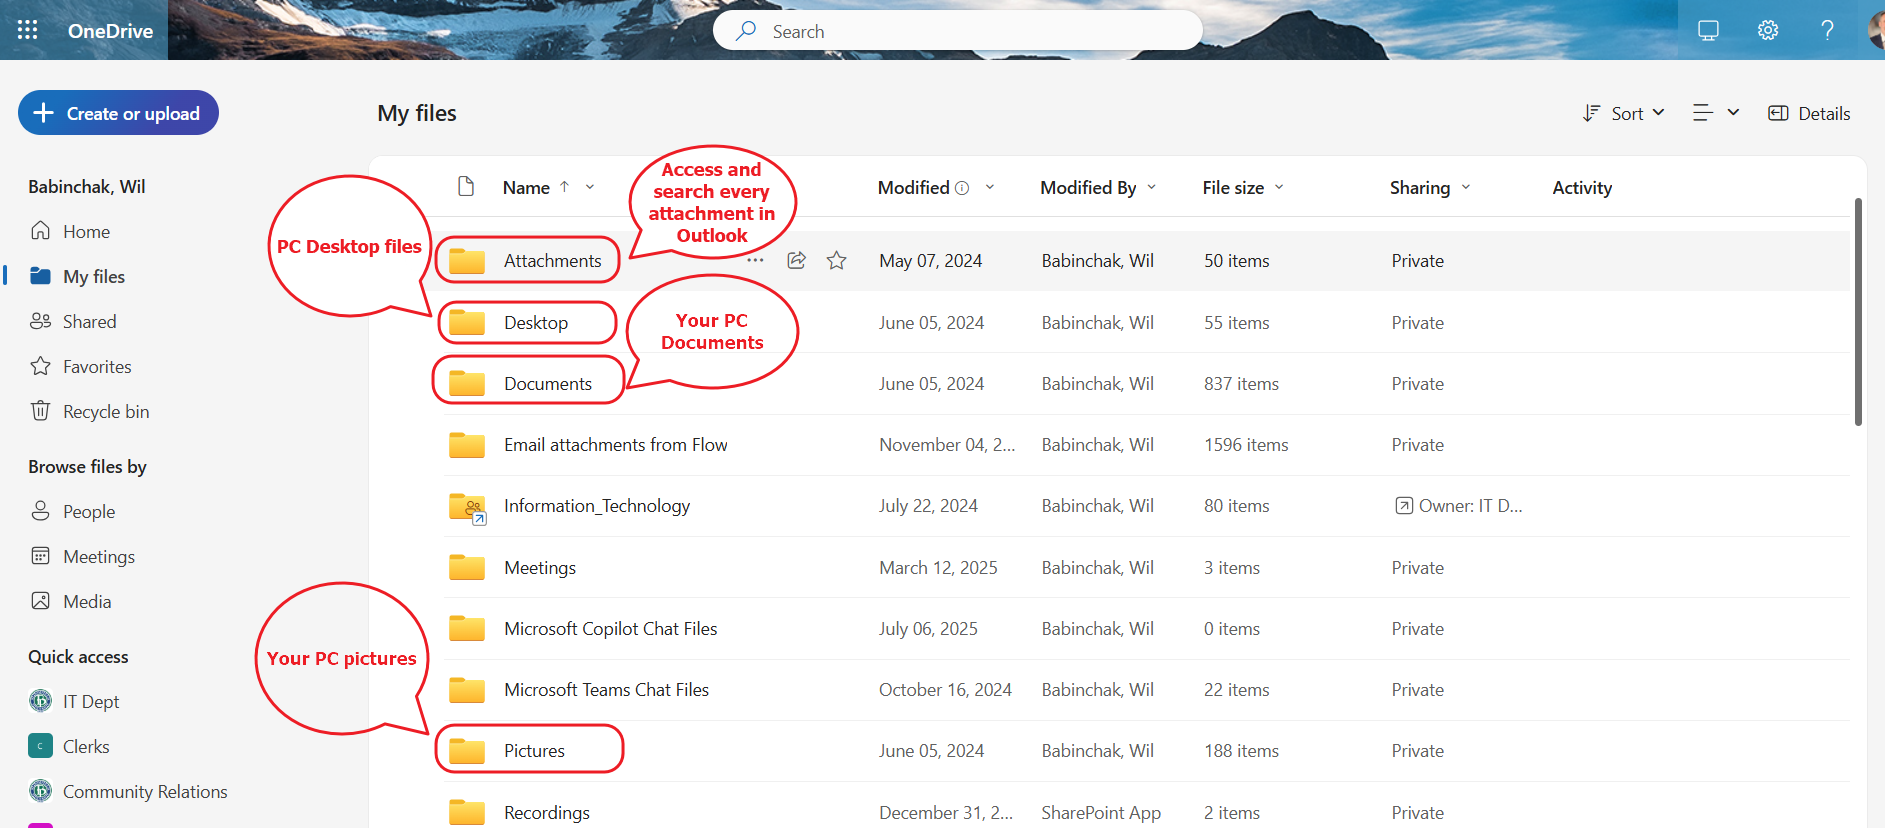
Task: Expand the Modified column menu
Action: click(990, 187)
